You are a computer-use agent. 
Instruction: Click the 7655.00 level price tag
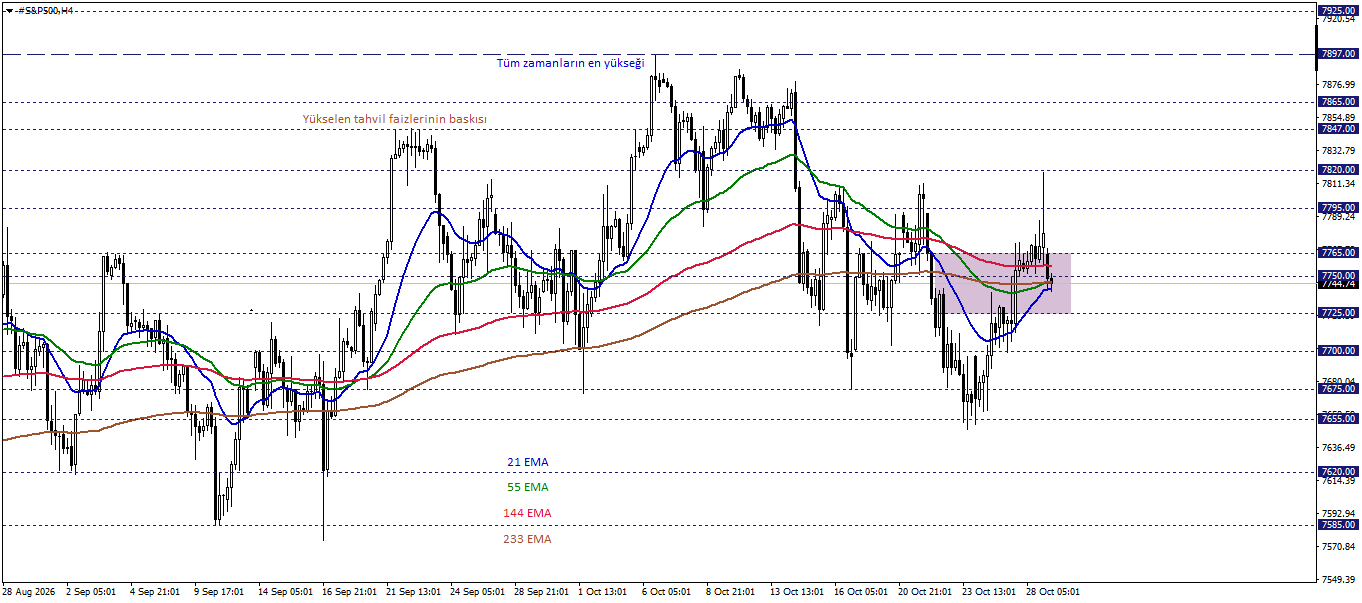[x=1338, y=419]
